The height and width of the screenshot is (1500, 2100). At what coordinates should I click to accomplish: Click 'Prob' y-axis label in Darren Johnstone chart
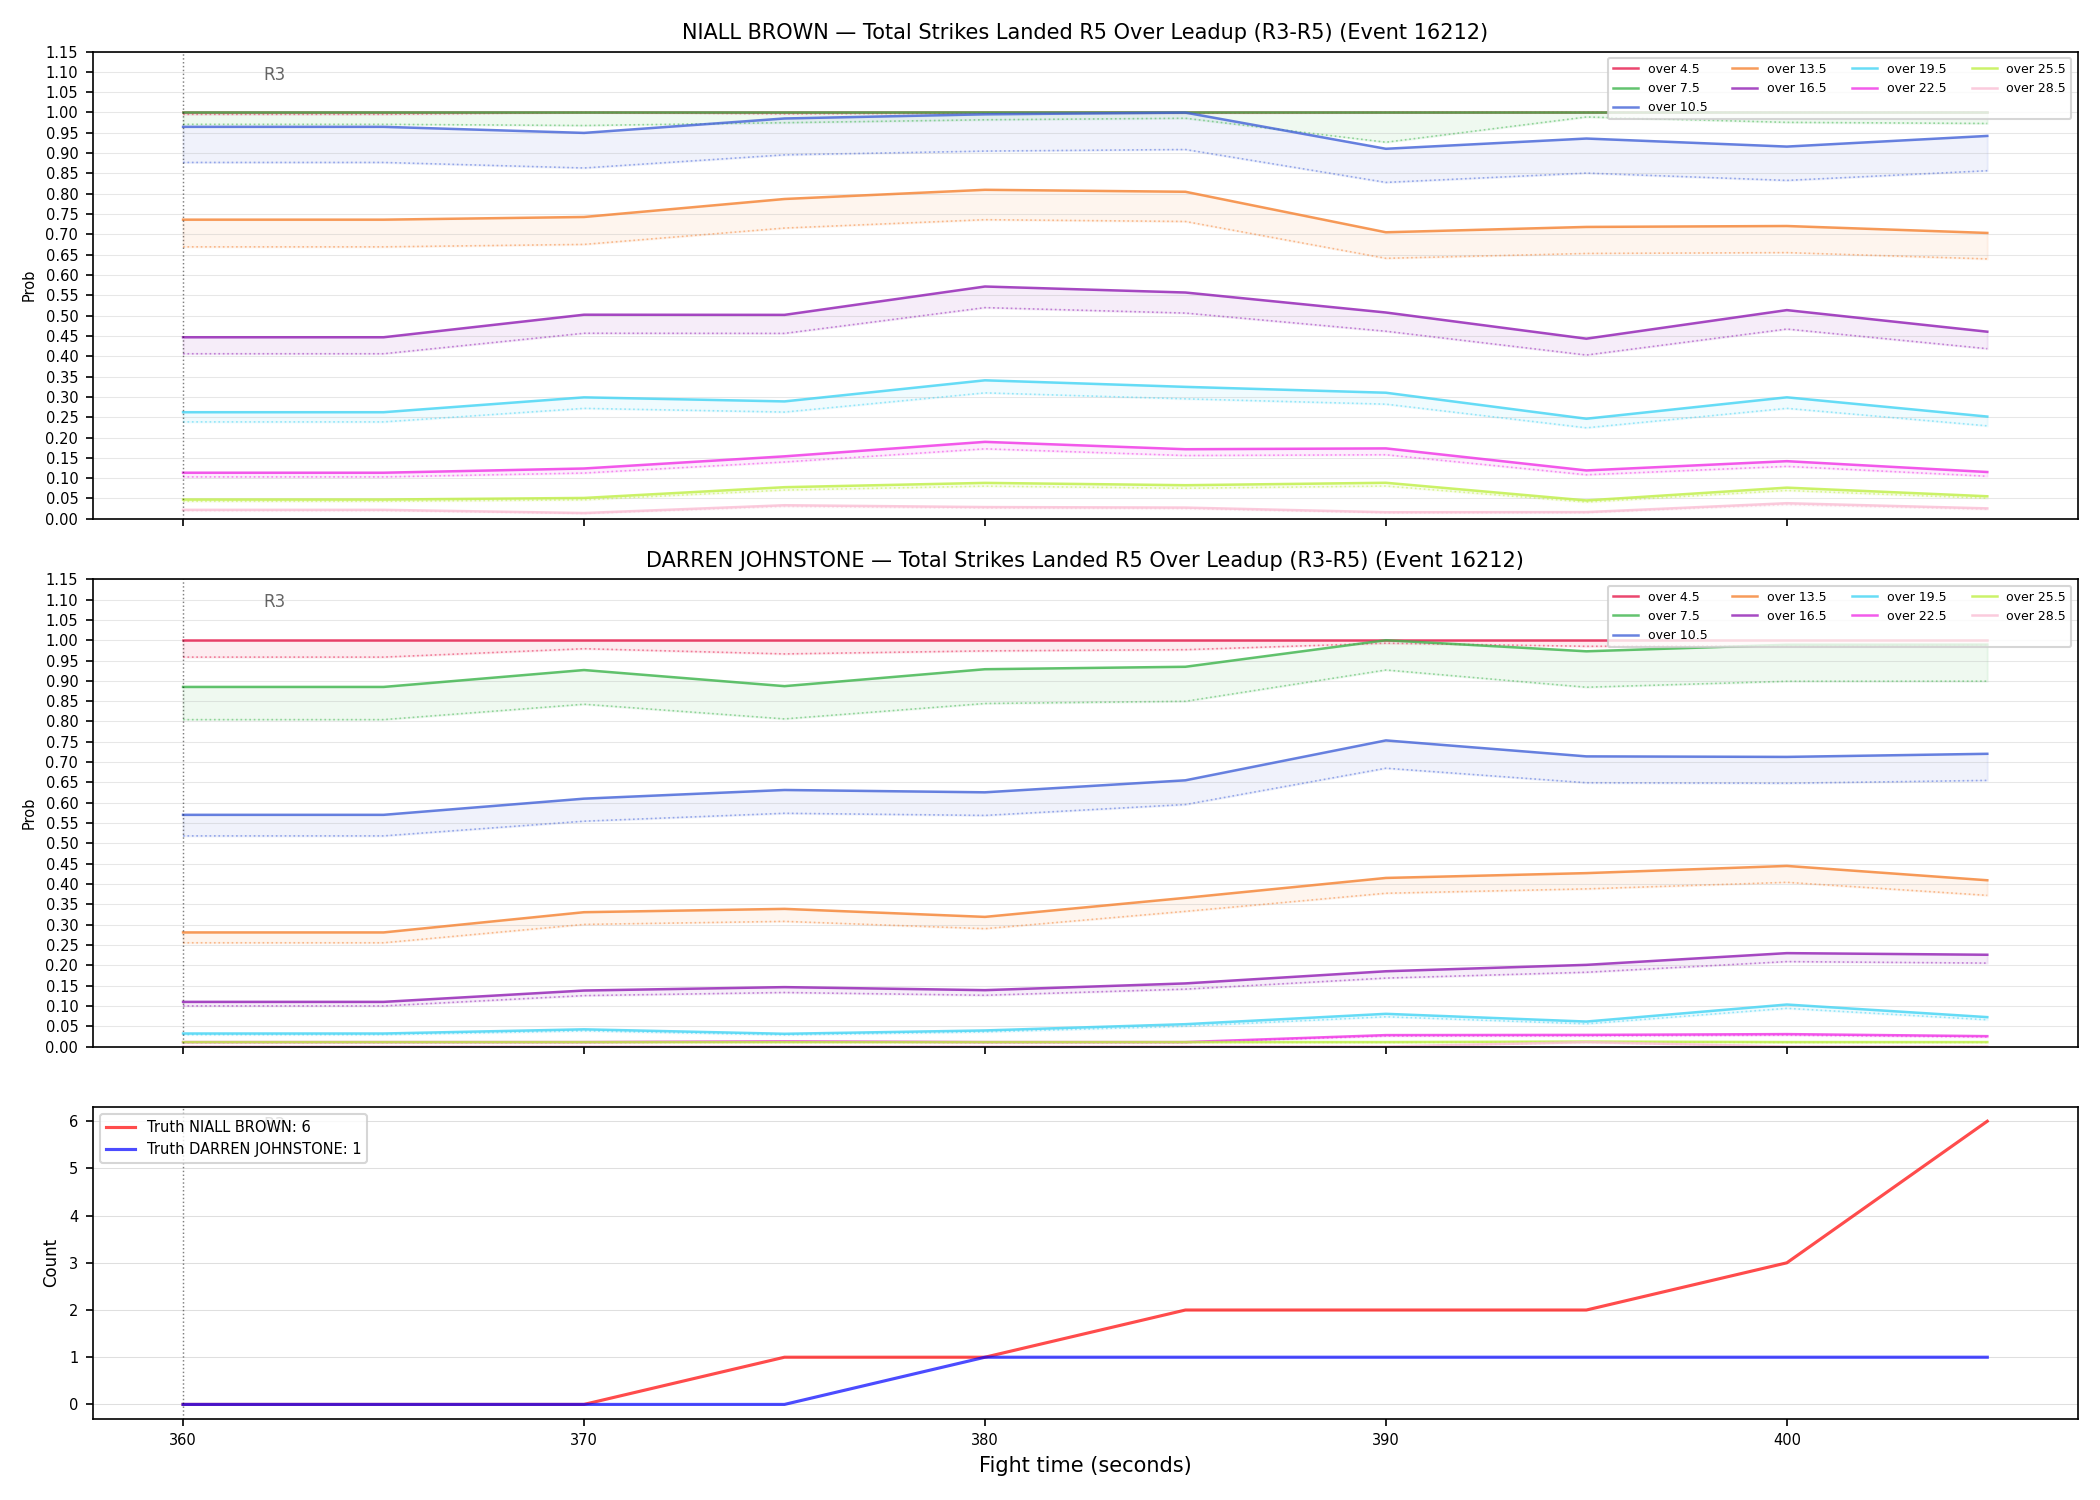click(x=29, y=814)
